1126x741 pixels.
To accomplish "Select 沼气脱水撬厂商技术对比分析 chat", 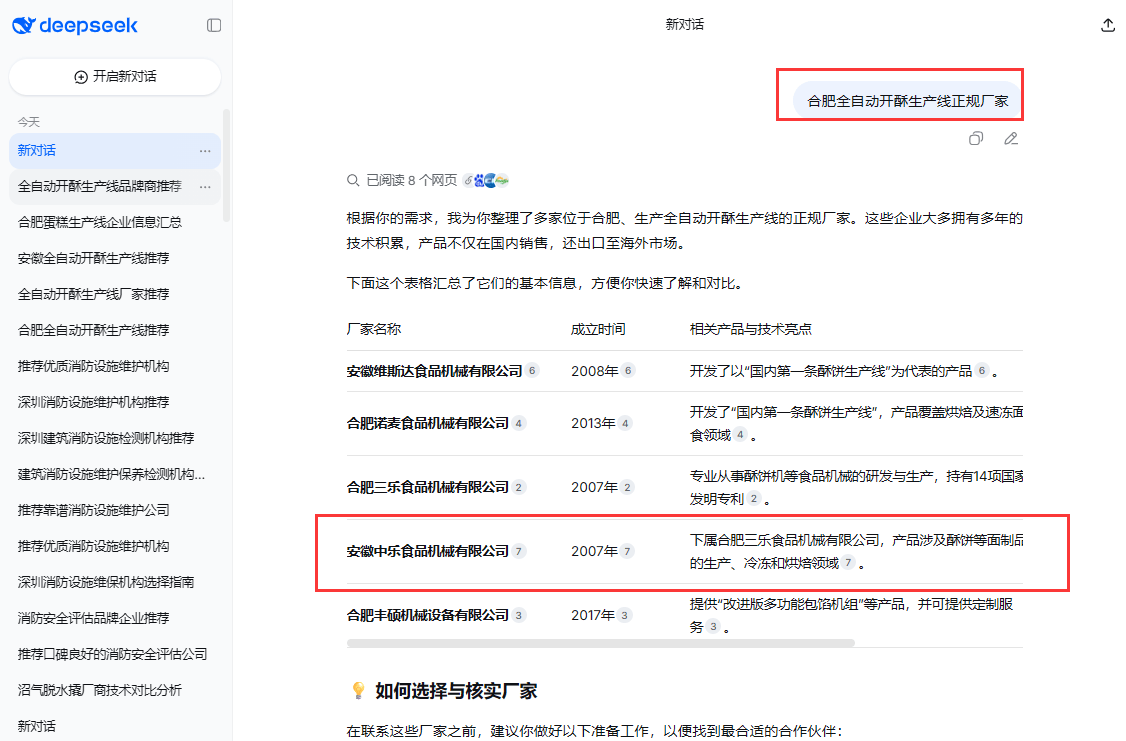I will [x=100, y=690].
